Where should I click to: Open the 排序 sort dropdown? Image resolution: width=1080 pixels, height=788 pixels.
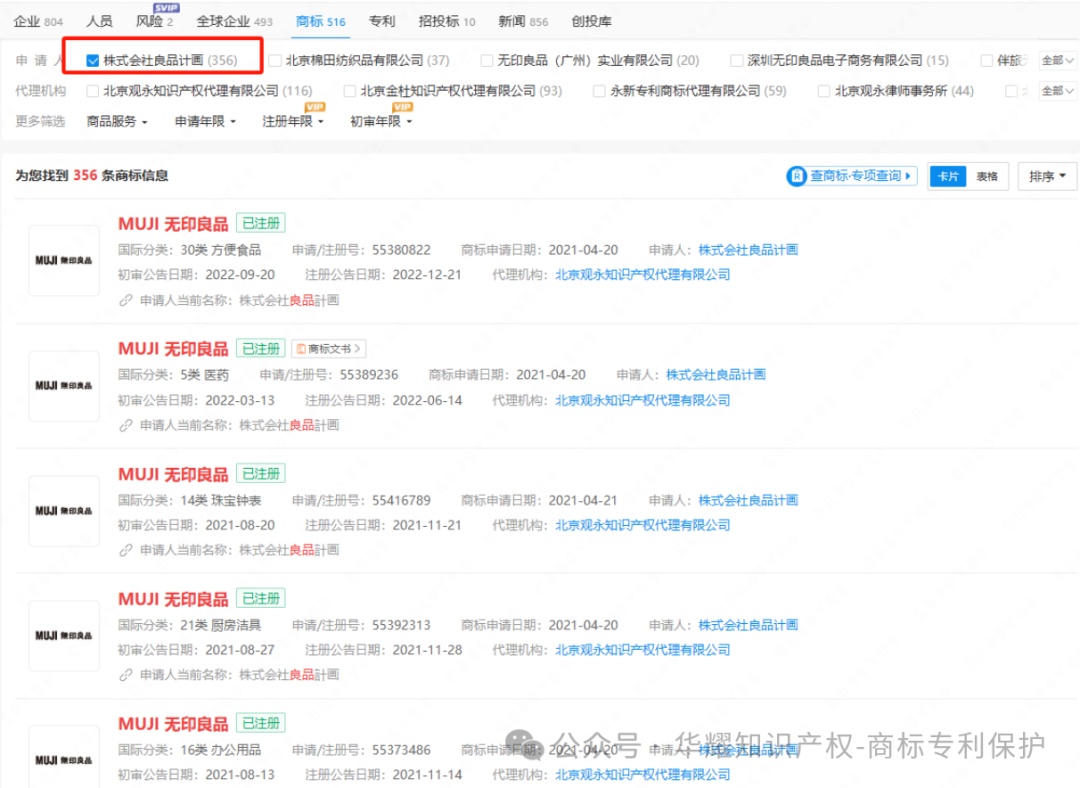[1047, 176]
